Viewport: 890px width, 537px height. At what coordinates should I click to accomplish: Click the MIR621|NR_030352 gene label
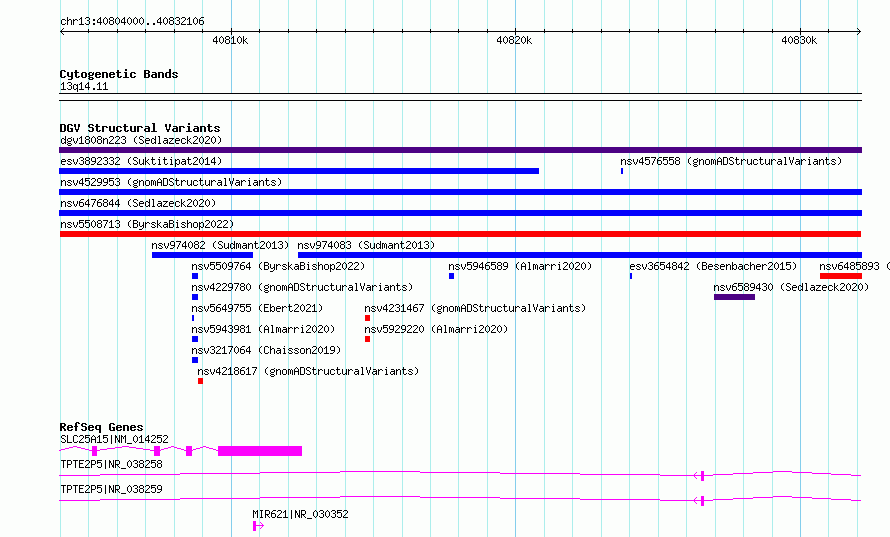pyautogui.click(x=300, y=514)
